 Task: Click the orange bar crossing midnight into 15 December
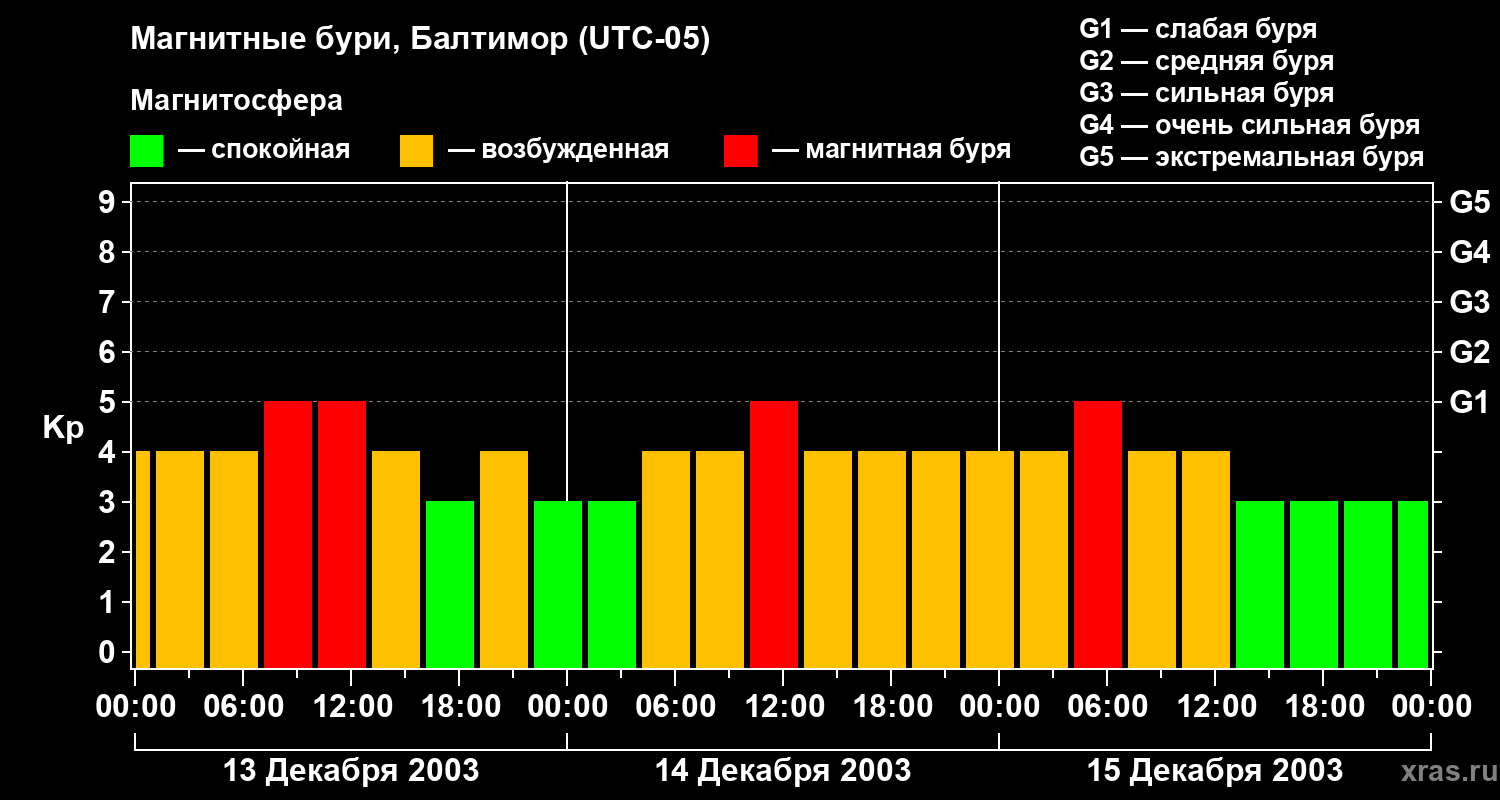coord(990,559)
